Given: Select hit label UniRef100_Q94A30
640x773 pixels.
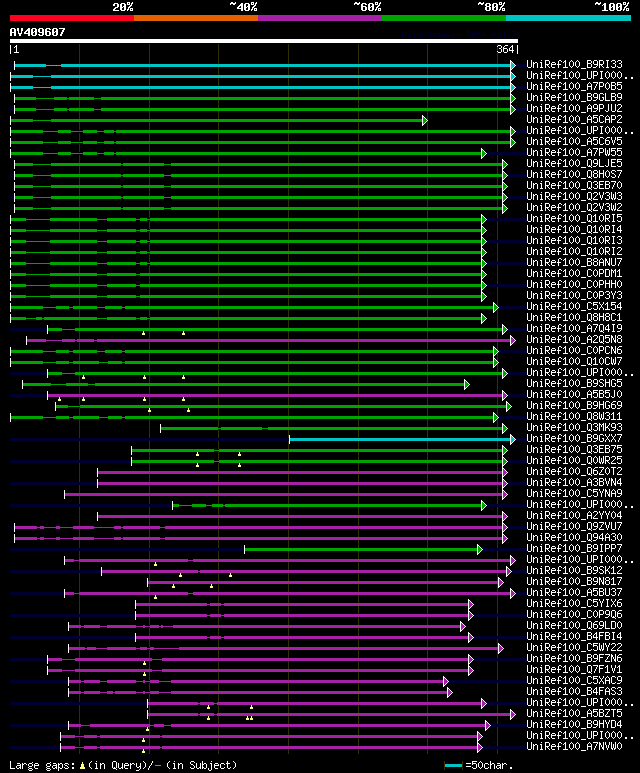Looking at the screenshot, I should coord(574,538).
